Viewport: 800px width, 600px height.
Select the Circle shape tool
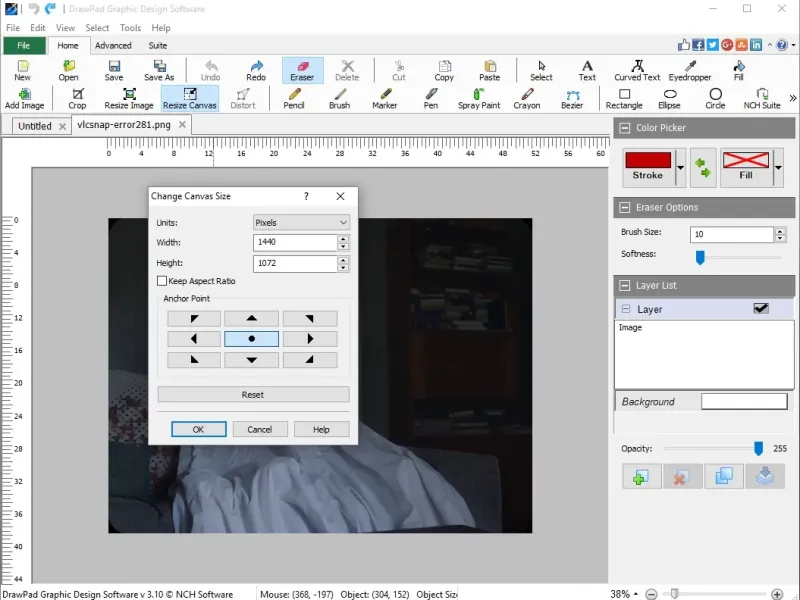click(715, 98)
